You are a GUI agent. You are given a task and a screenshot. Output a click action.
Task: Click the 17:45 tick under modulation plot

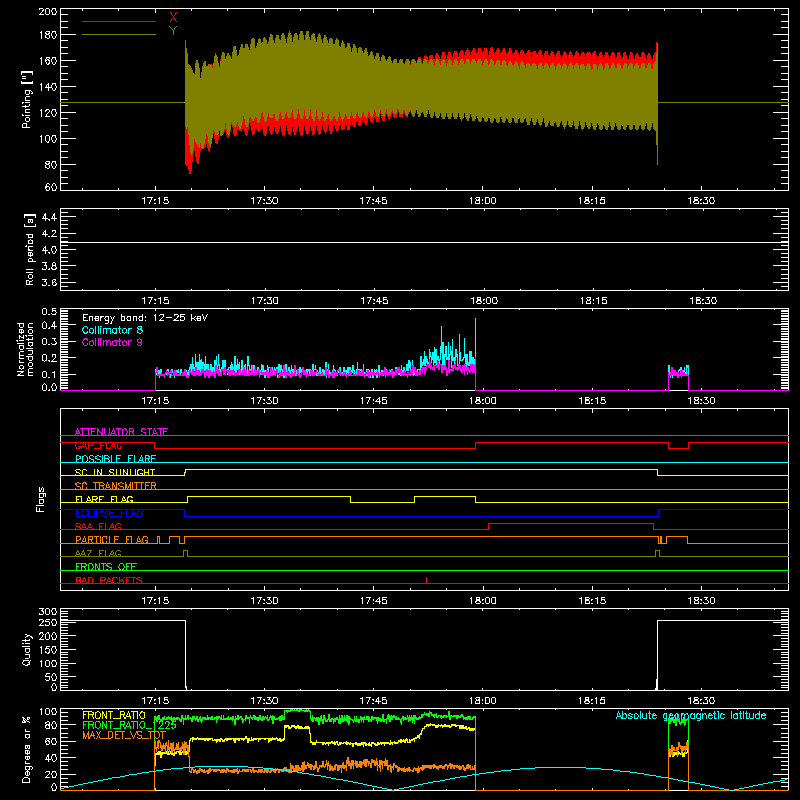(x=373, y=401)
